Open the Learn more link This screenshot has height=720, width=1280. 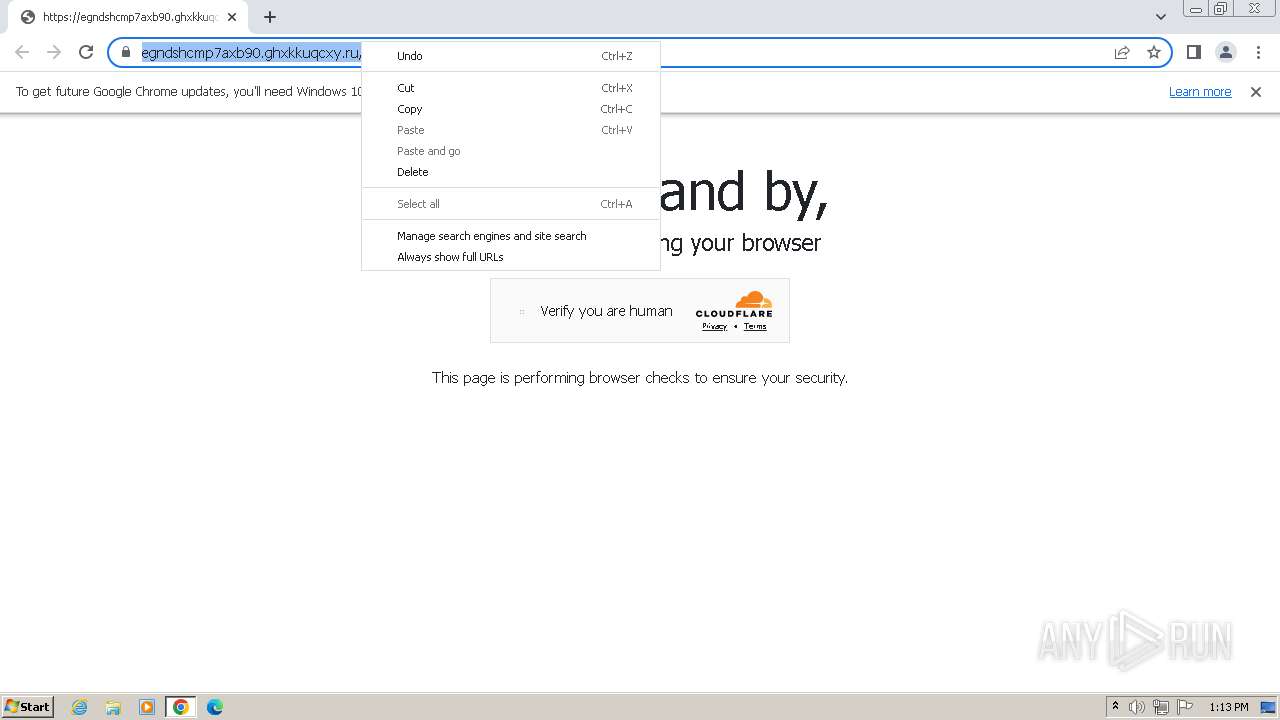coord(1200,91)
